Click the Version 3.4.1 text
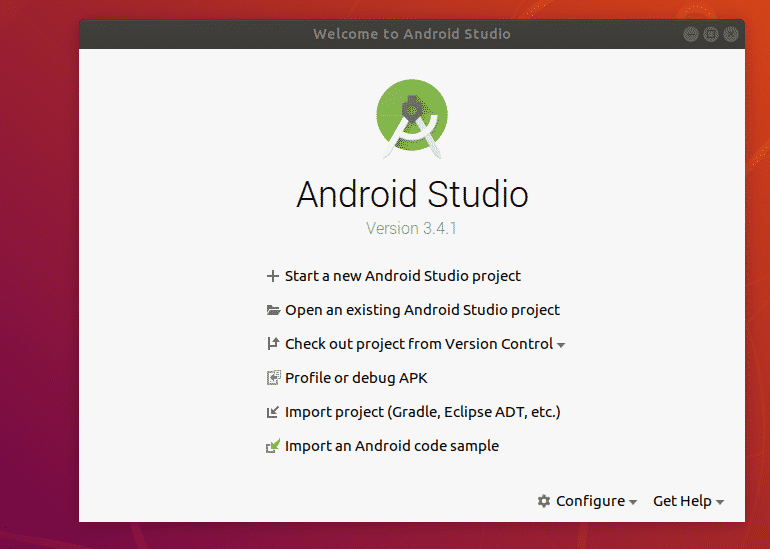 pyautogui.click(x=412, y=228)
